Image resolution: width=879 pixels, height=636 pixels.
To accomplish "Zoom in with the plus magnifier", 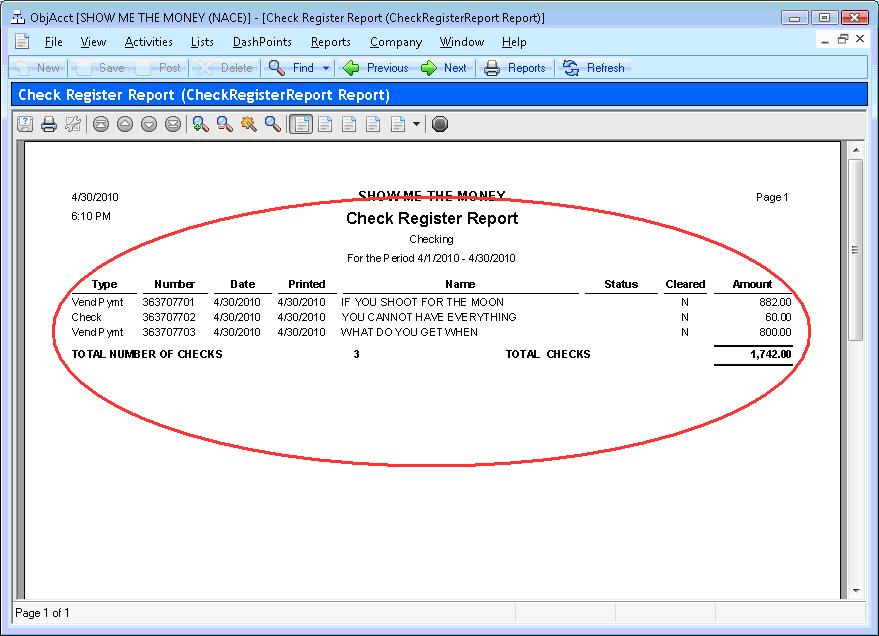I will click(x=201, y=124).
